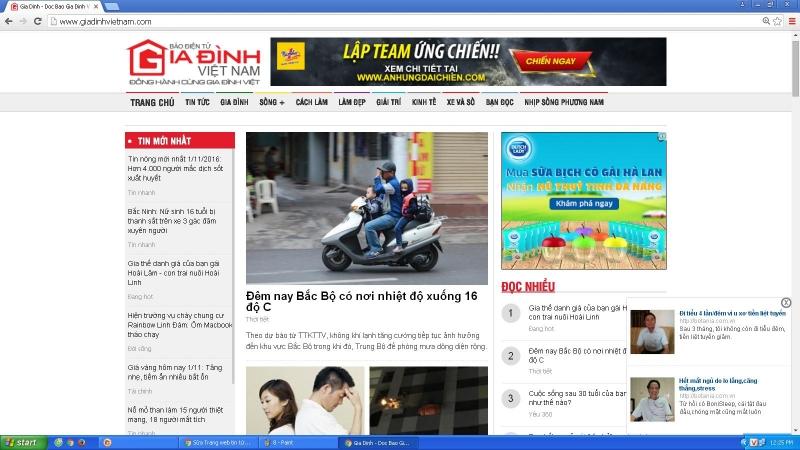Click the motorbike family article photo
Image resolution: width=800 pixels, height=450 pixels.
point(366,208)
